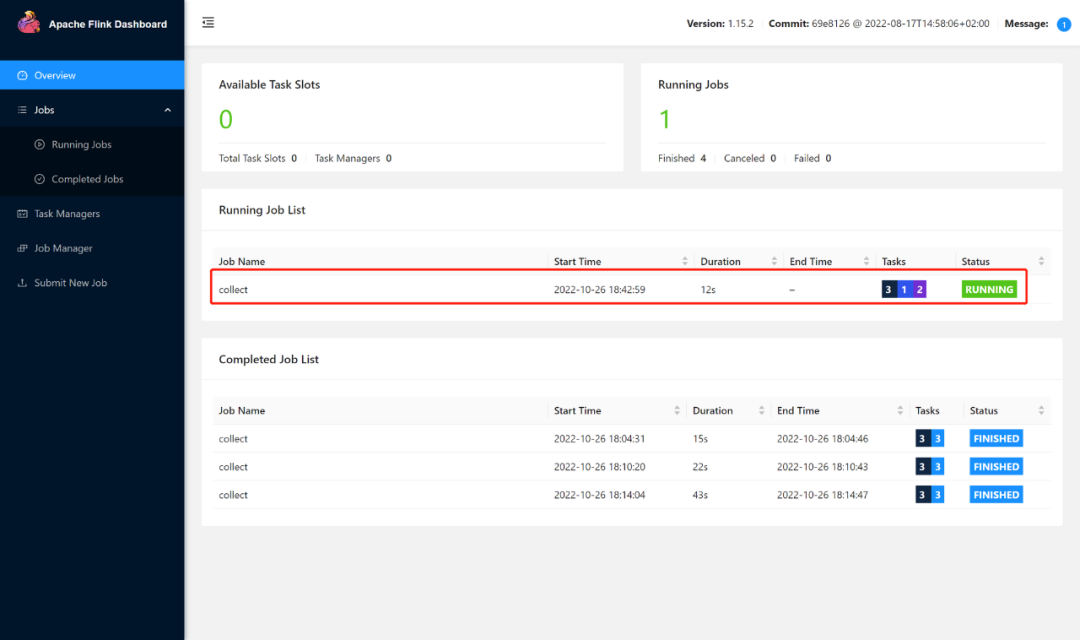This screenshot has height=640, width=1080.
Task: Open the running collect job row
Action: 233,290
